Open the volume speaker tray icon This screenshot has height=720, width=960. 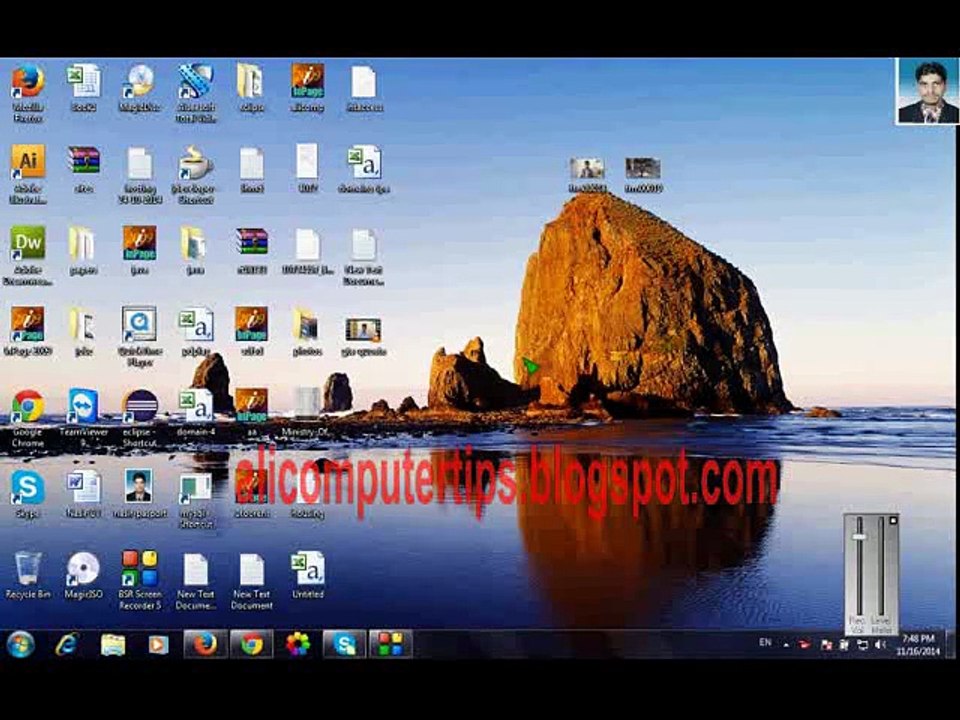click(x=880, y=645)
